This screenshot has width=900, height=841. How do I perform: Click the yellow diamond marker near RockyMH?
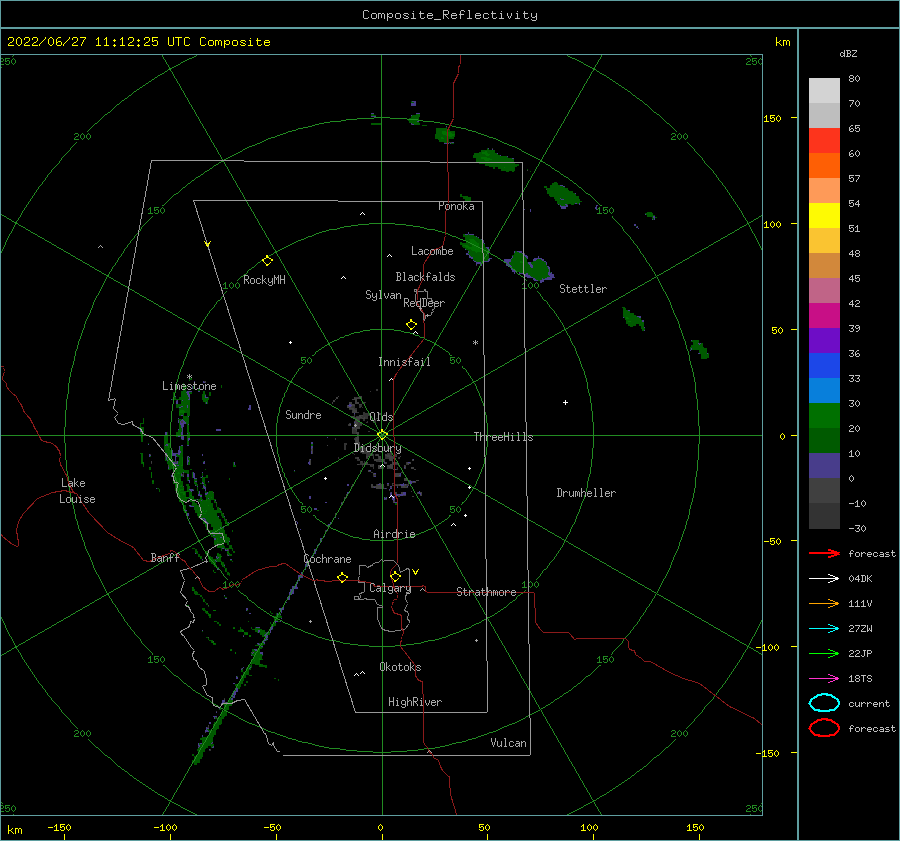coord(267,261)
